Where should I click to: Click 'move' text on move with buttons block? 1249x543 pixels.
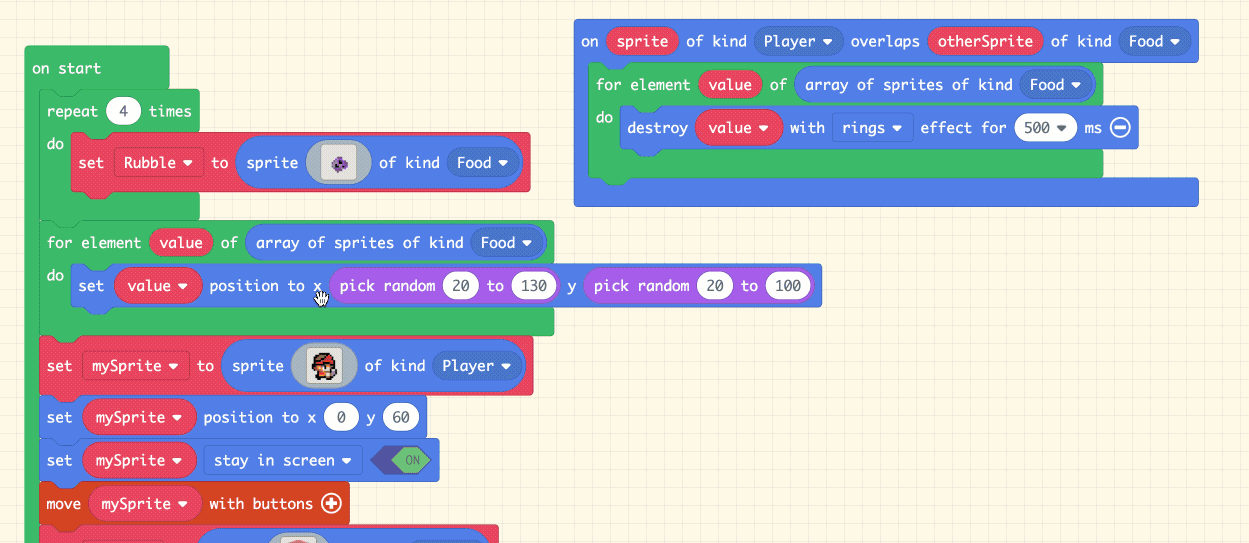[64, 504]
